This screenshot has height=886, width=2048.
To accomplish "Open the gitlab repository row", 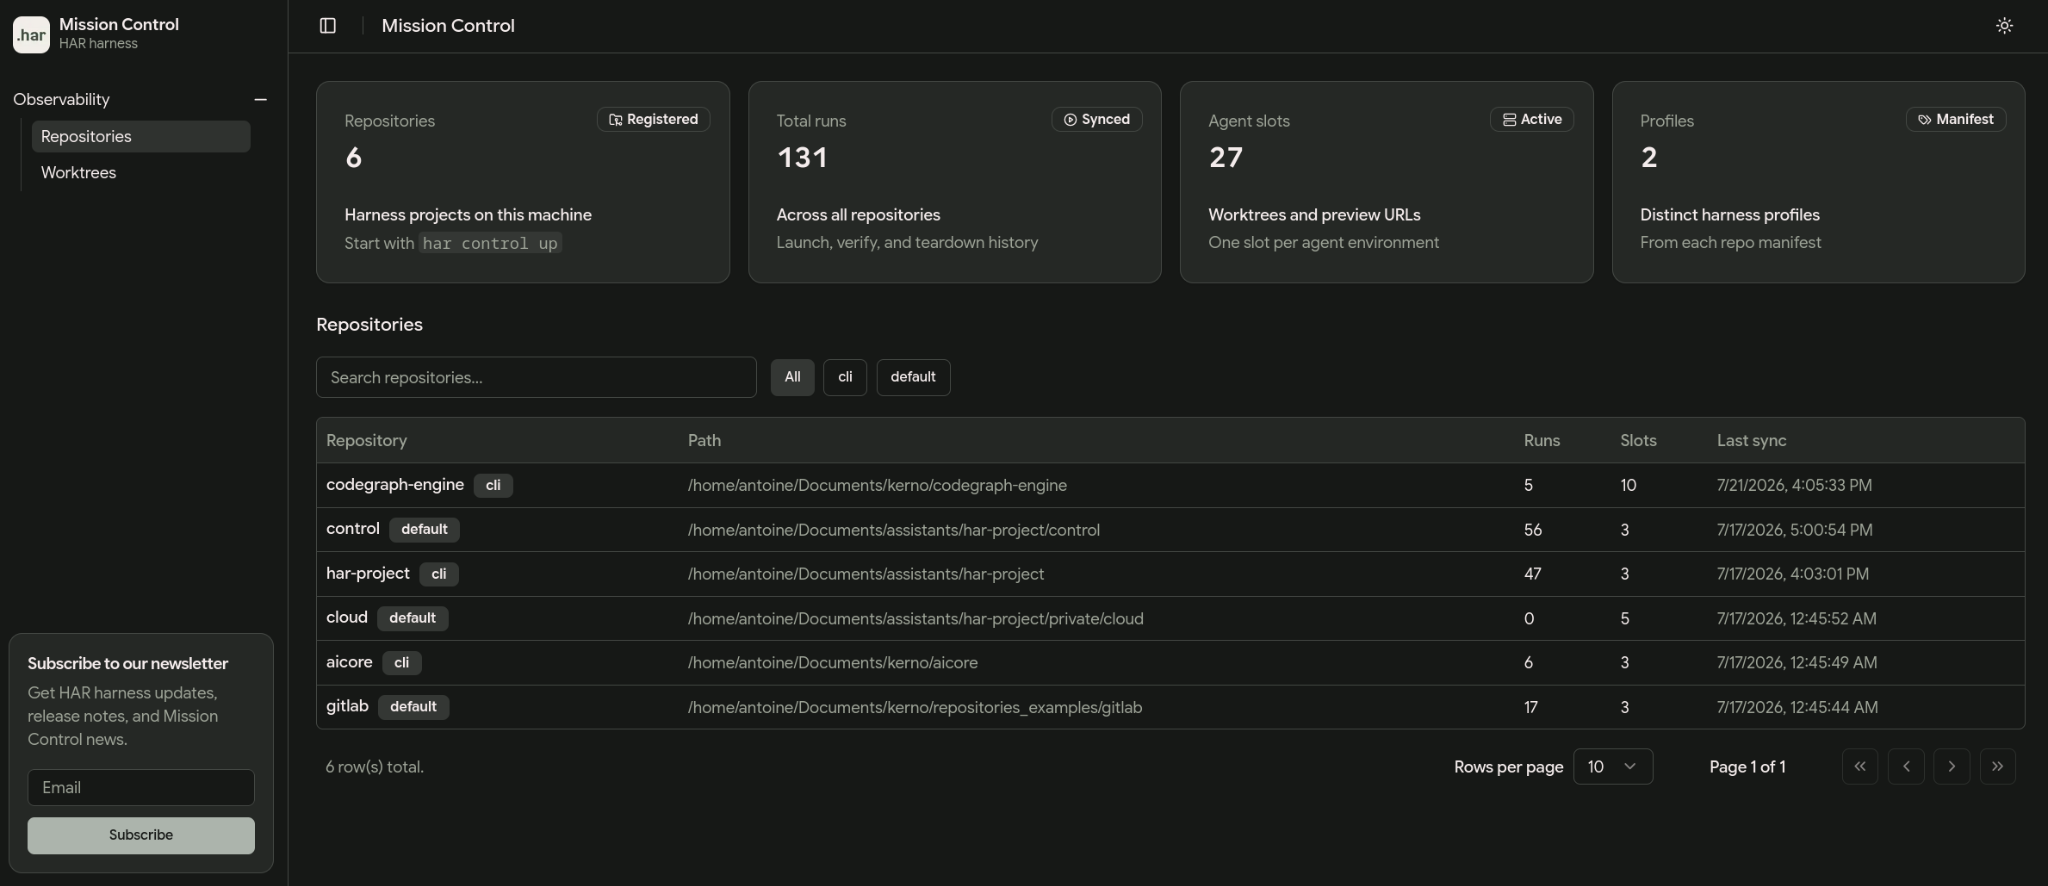I will coord(1170,708).
